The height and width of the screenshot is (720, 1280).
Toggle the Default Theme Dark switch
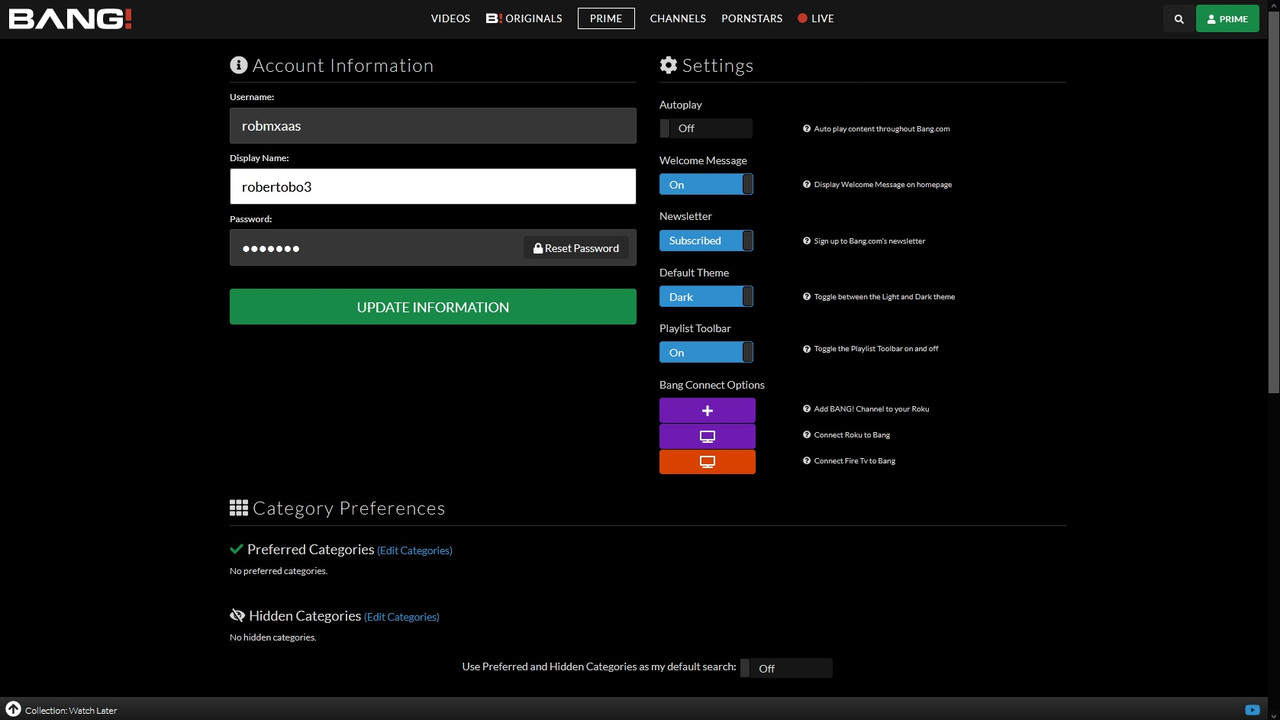point(706,296)
